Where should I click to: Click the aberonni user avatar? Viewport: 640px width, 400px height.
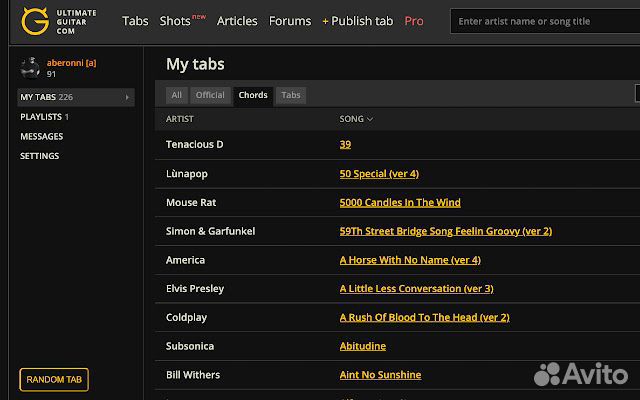[31, 67]
